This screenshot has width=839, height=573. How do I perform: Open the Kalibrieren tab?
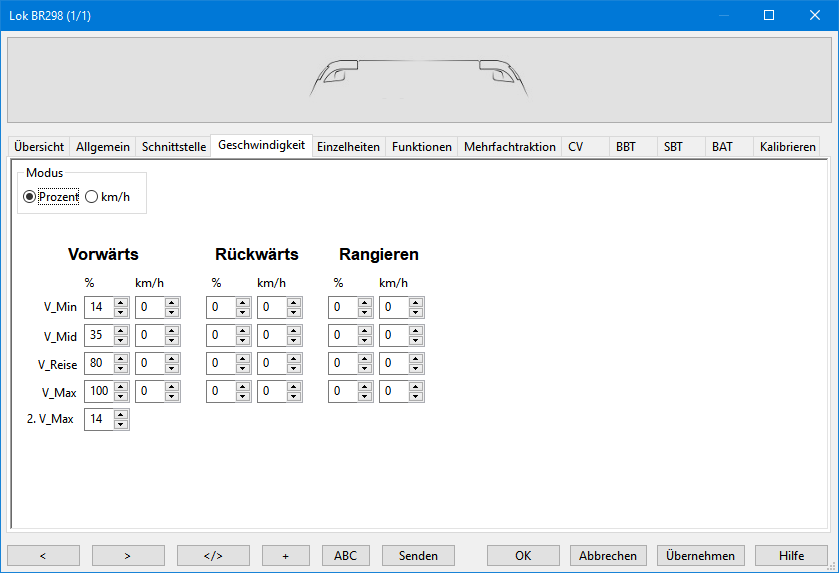click(787, 146)
